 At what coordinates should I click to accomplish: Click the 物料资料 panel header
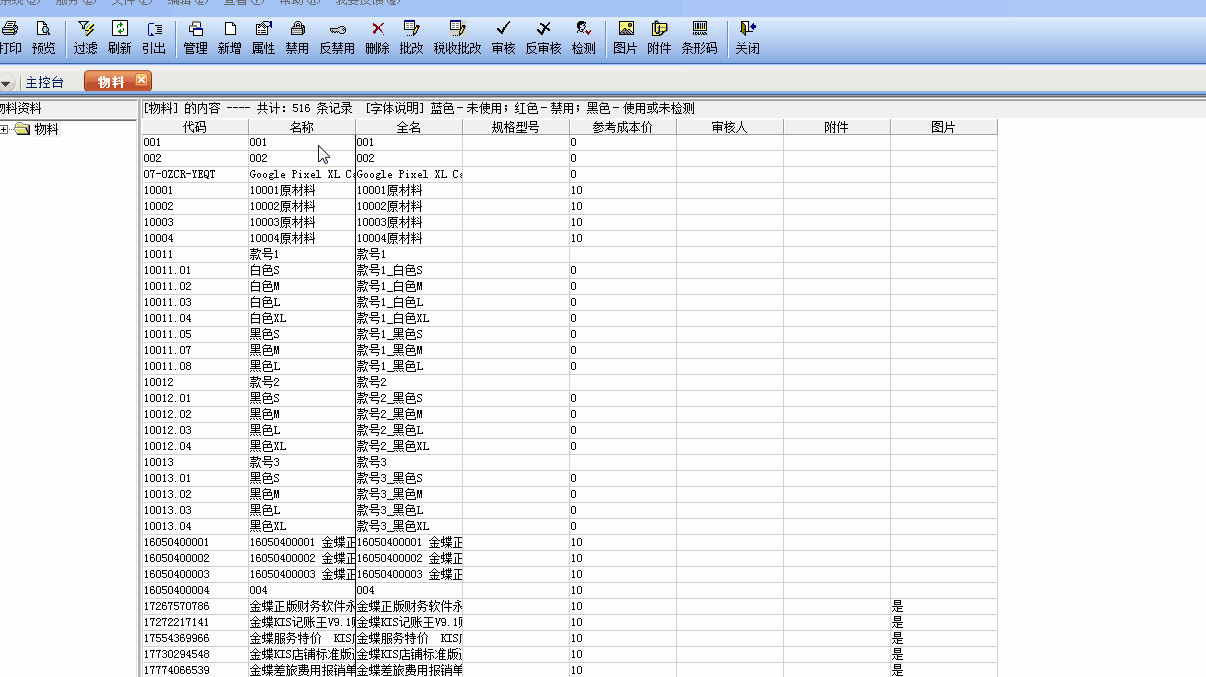coord(68,109)
